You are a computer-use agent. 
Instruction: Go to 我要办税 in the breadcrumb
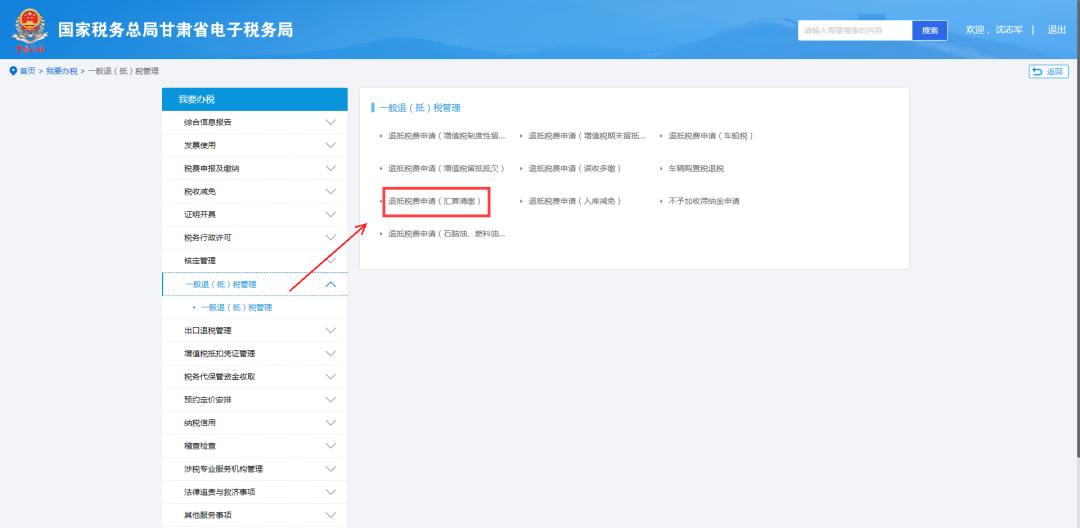pyautogui.click(x=61, y=72)
